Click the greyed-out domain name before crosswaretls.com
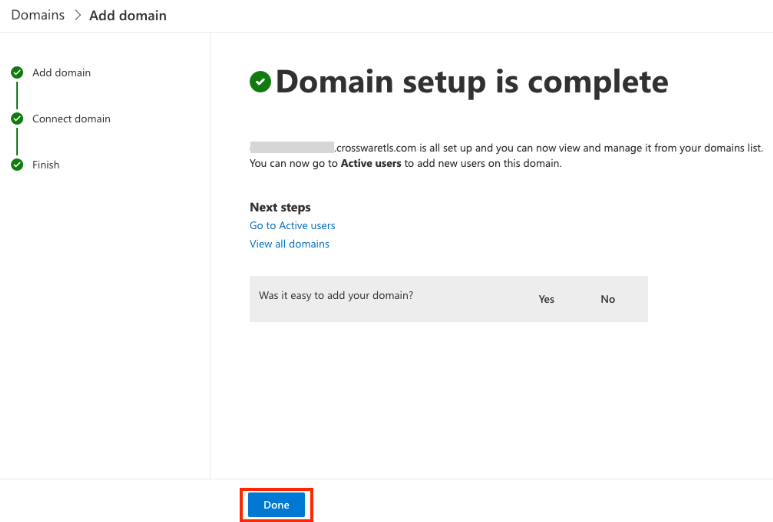Image resolution: width=773 pixels, height=522 pixels. [x=291, y=147]
